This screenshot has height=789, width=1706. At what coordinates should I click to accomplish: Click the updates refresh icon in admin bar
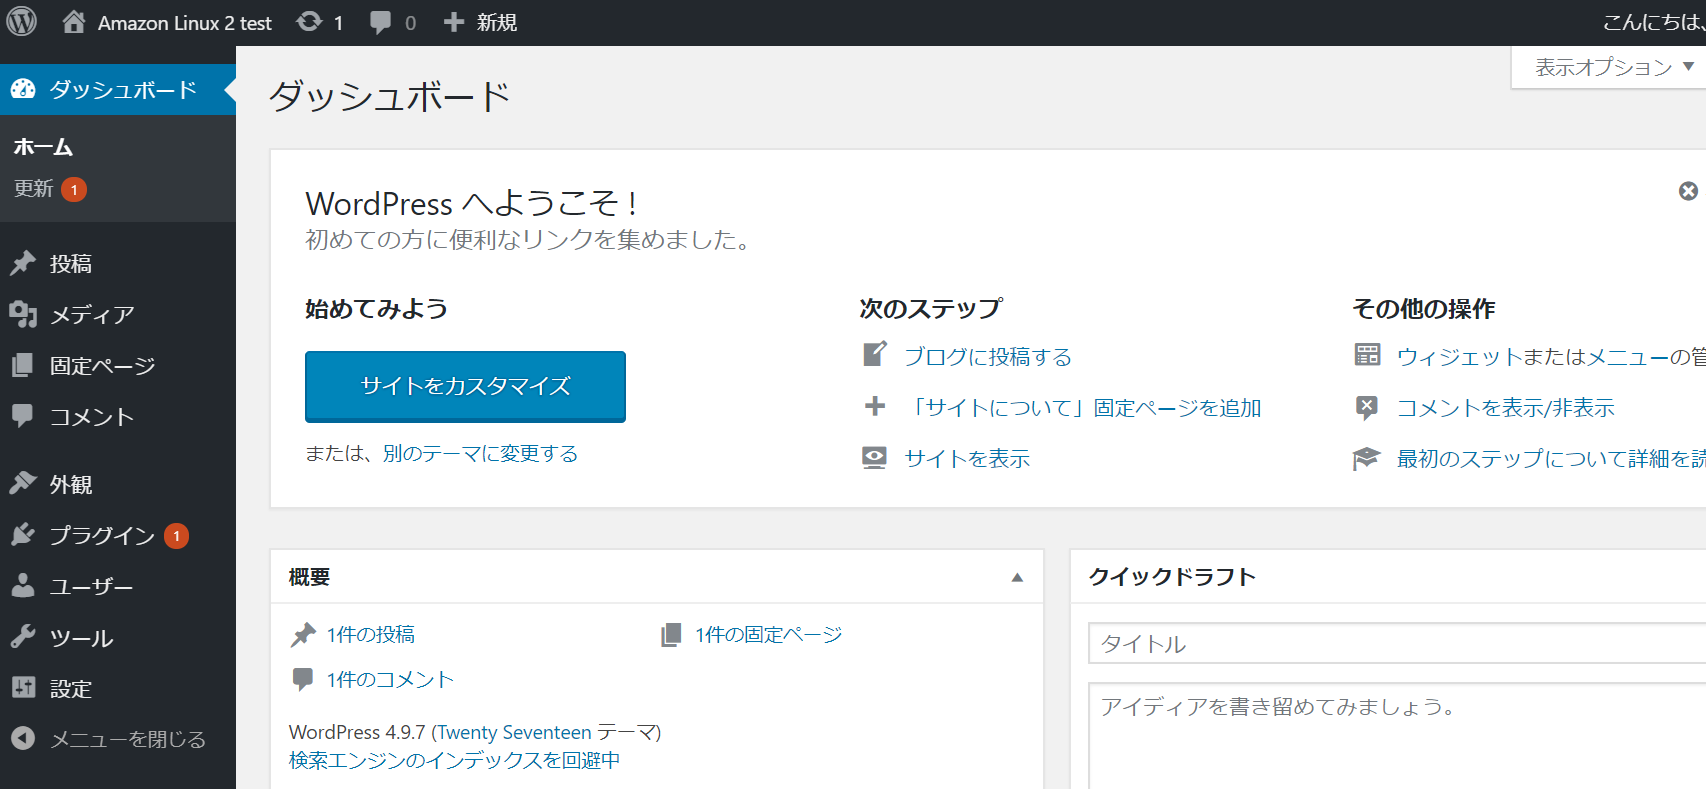coord(309,21)
